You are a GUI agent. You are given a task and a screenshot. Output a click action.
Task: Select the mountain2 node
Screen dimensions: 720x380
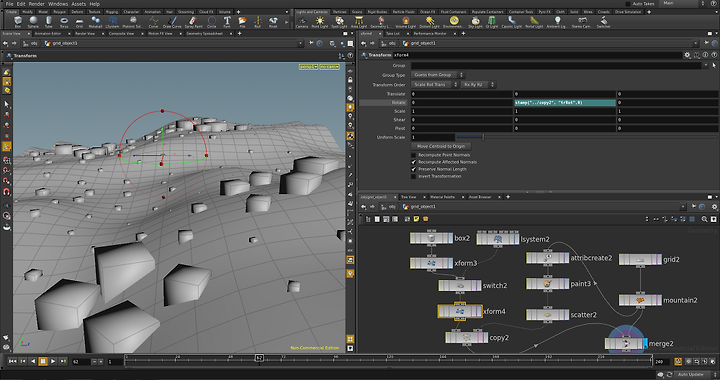tap(640, 300)
